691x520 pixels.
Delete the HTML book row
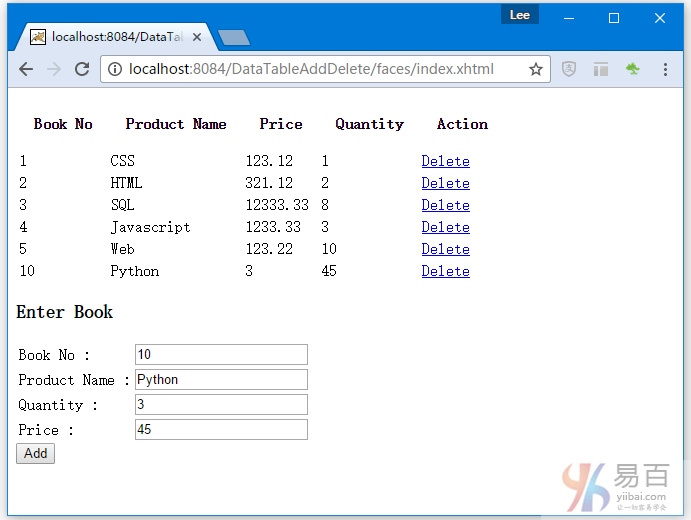(x=445, y=183)
